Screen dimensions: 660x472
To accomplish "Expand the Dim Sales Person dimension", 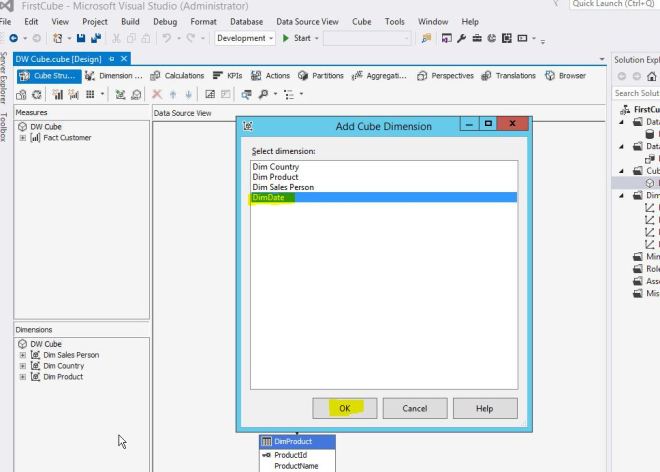I will tap(23, 355).
